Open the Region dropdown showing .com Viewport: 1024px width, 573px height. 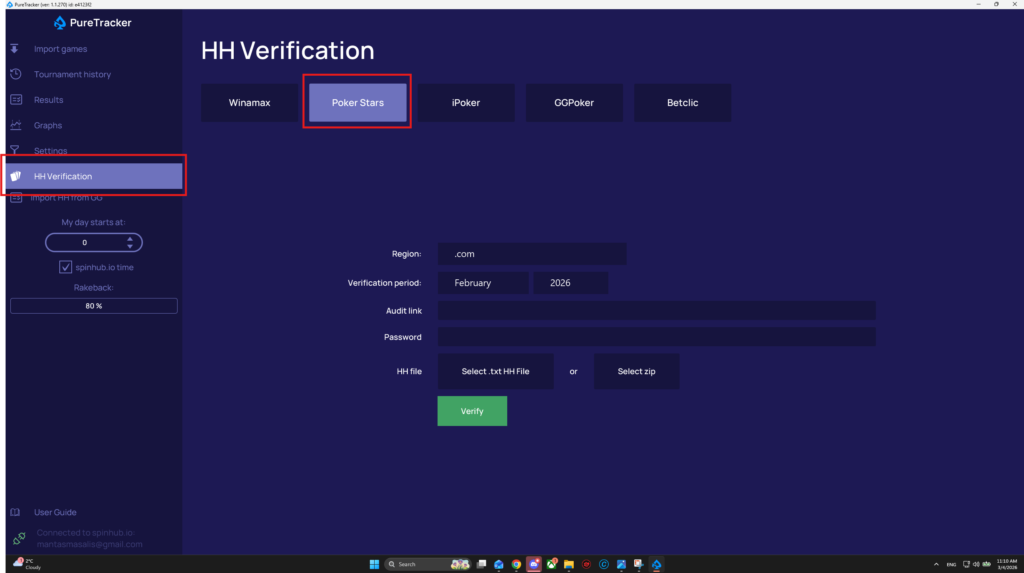coord(532,254)
